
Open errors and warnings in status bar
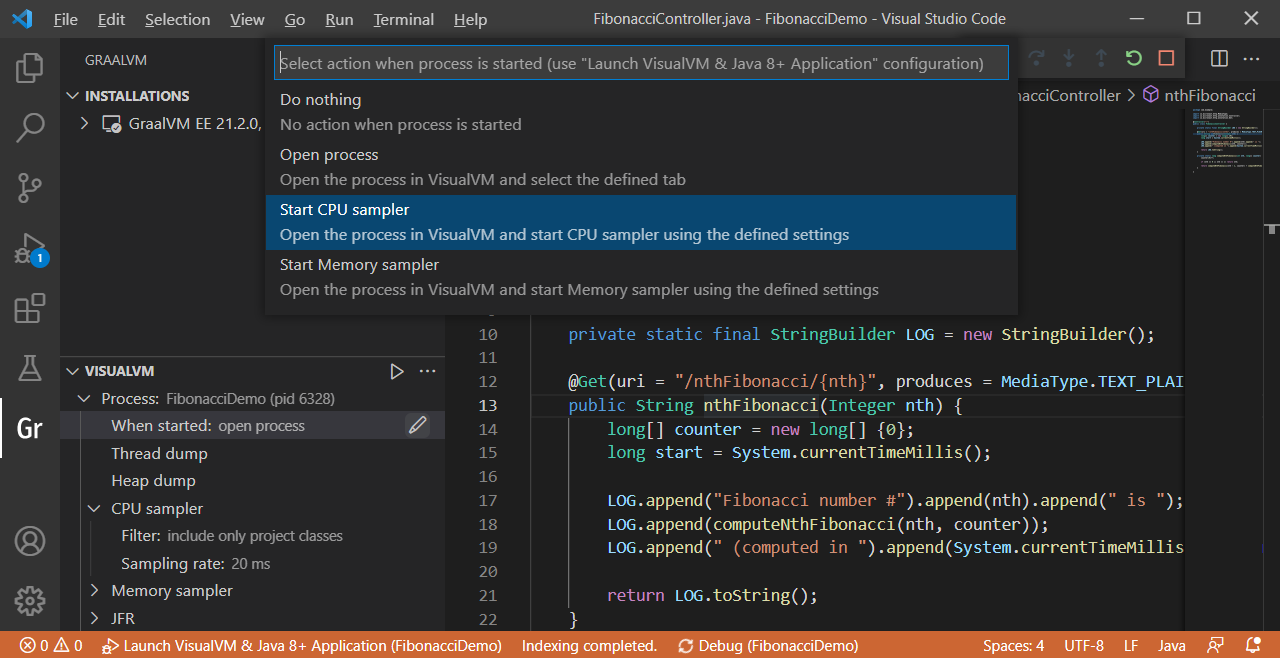tap(51, 646)
